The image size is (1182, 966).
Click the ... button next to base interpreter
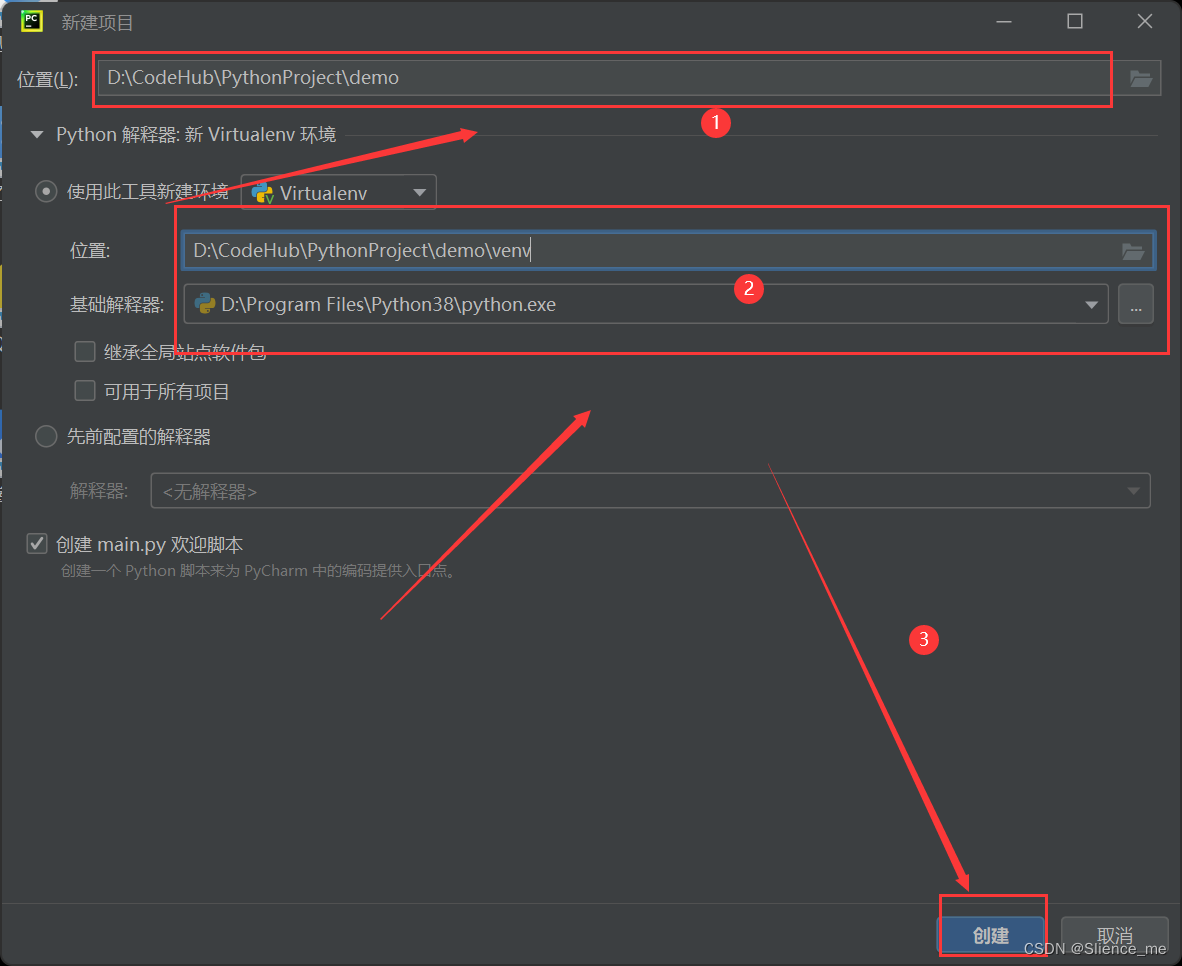[1135, 304]
